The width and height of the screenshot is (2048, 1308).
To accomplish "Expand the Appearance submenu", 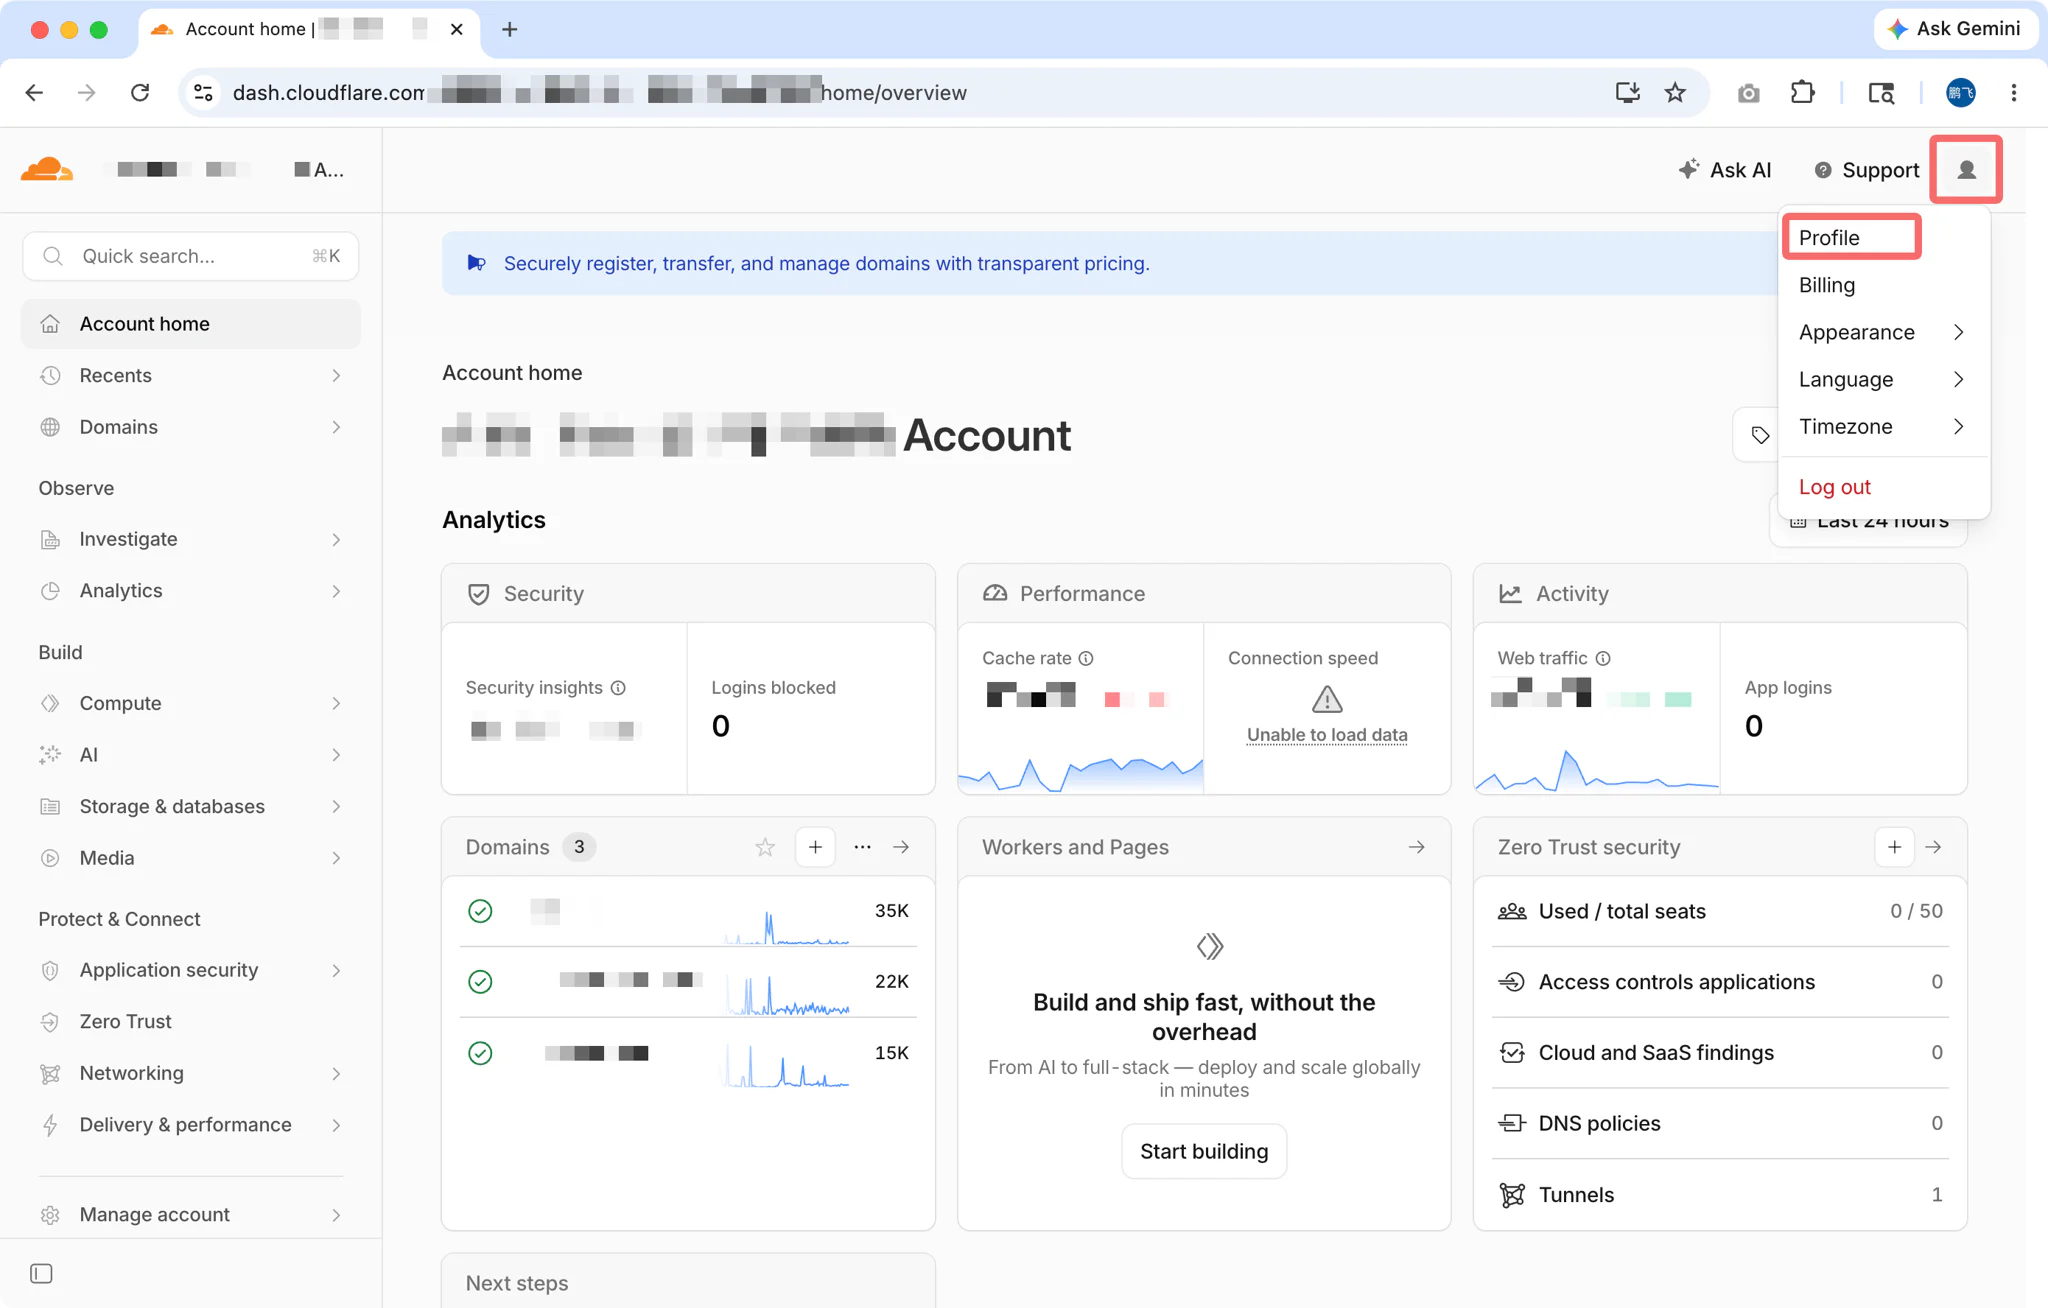I will pos(1883,332).
